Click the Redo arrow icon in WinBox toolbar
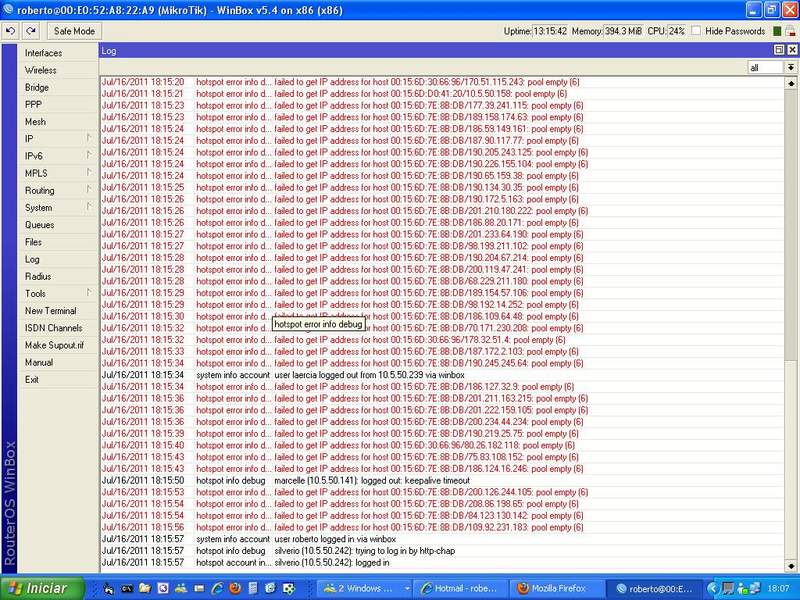 (x=31, y=31)
